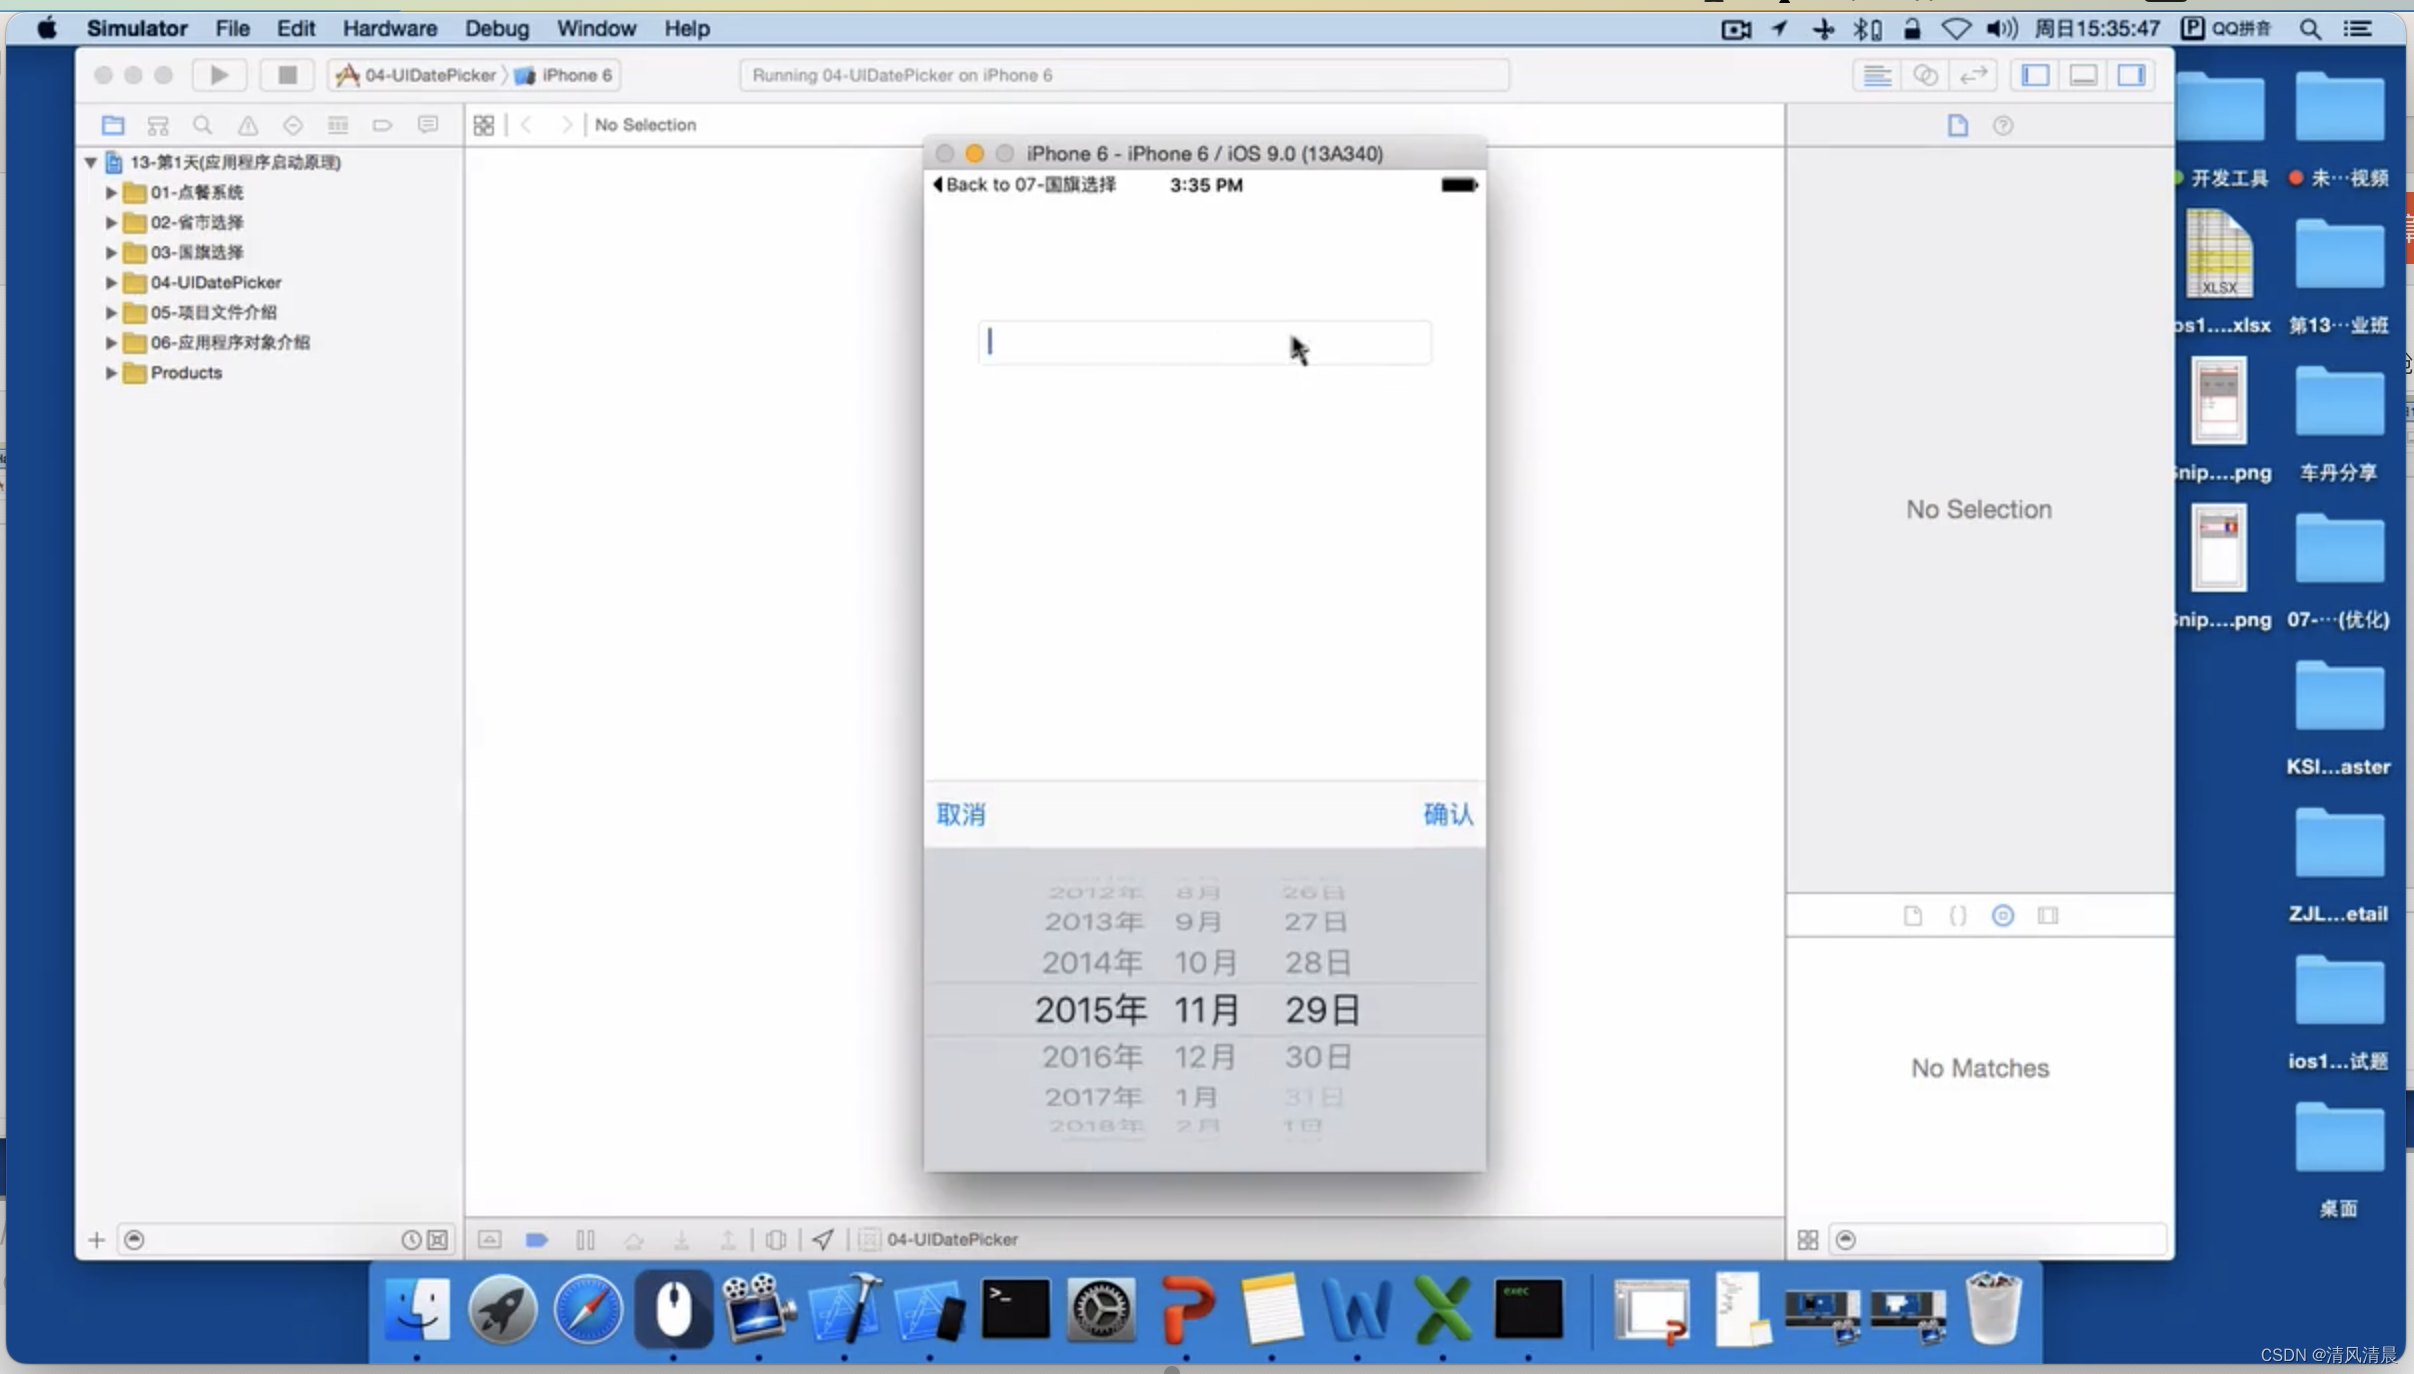This screenshot has width=2414, height=1374.
Task: Go back in editor history
Action: point(526,125)
